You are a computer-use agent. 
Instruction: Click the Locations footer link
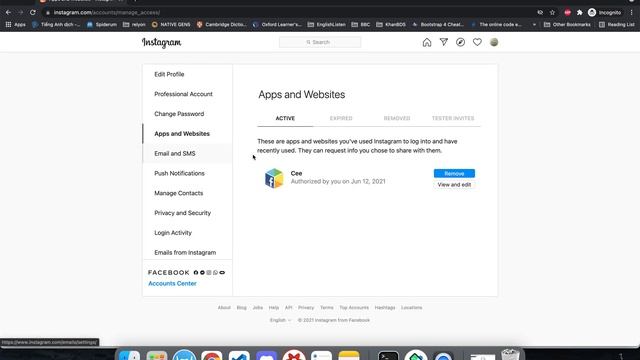[x=411, y=307]
